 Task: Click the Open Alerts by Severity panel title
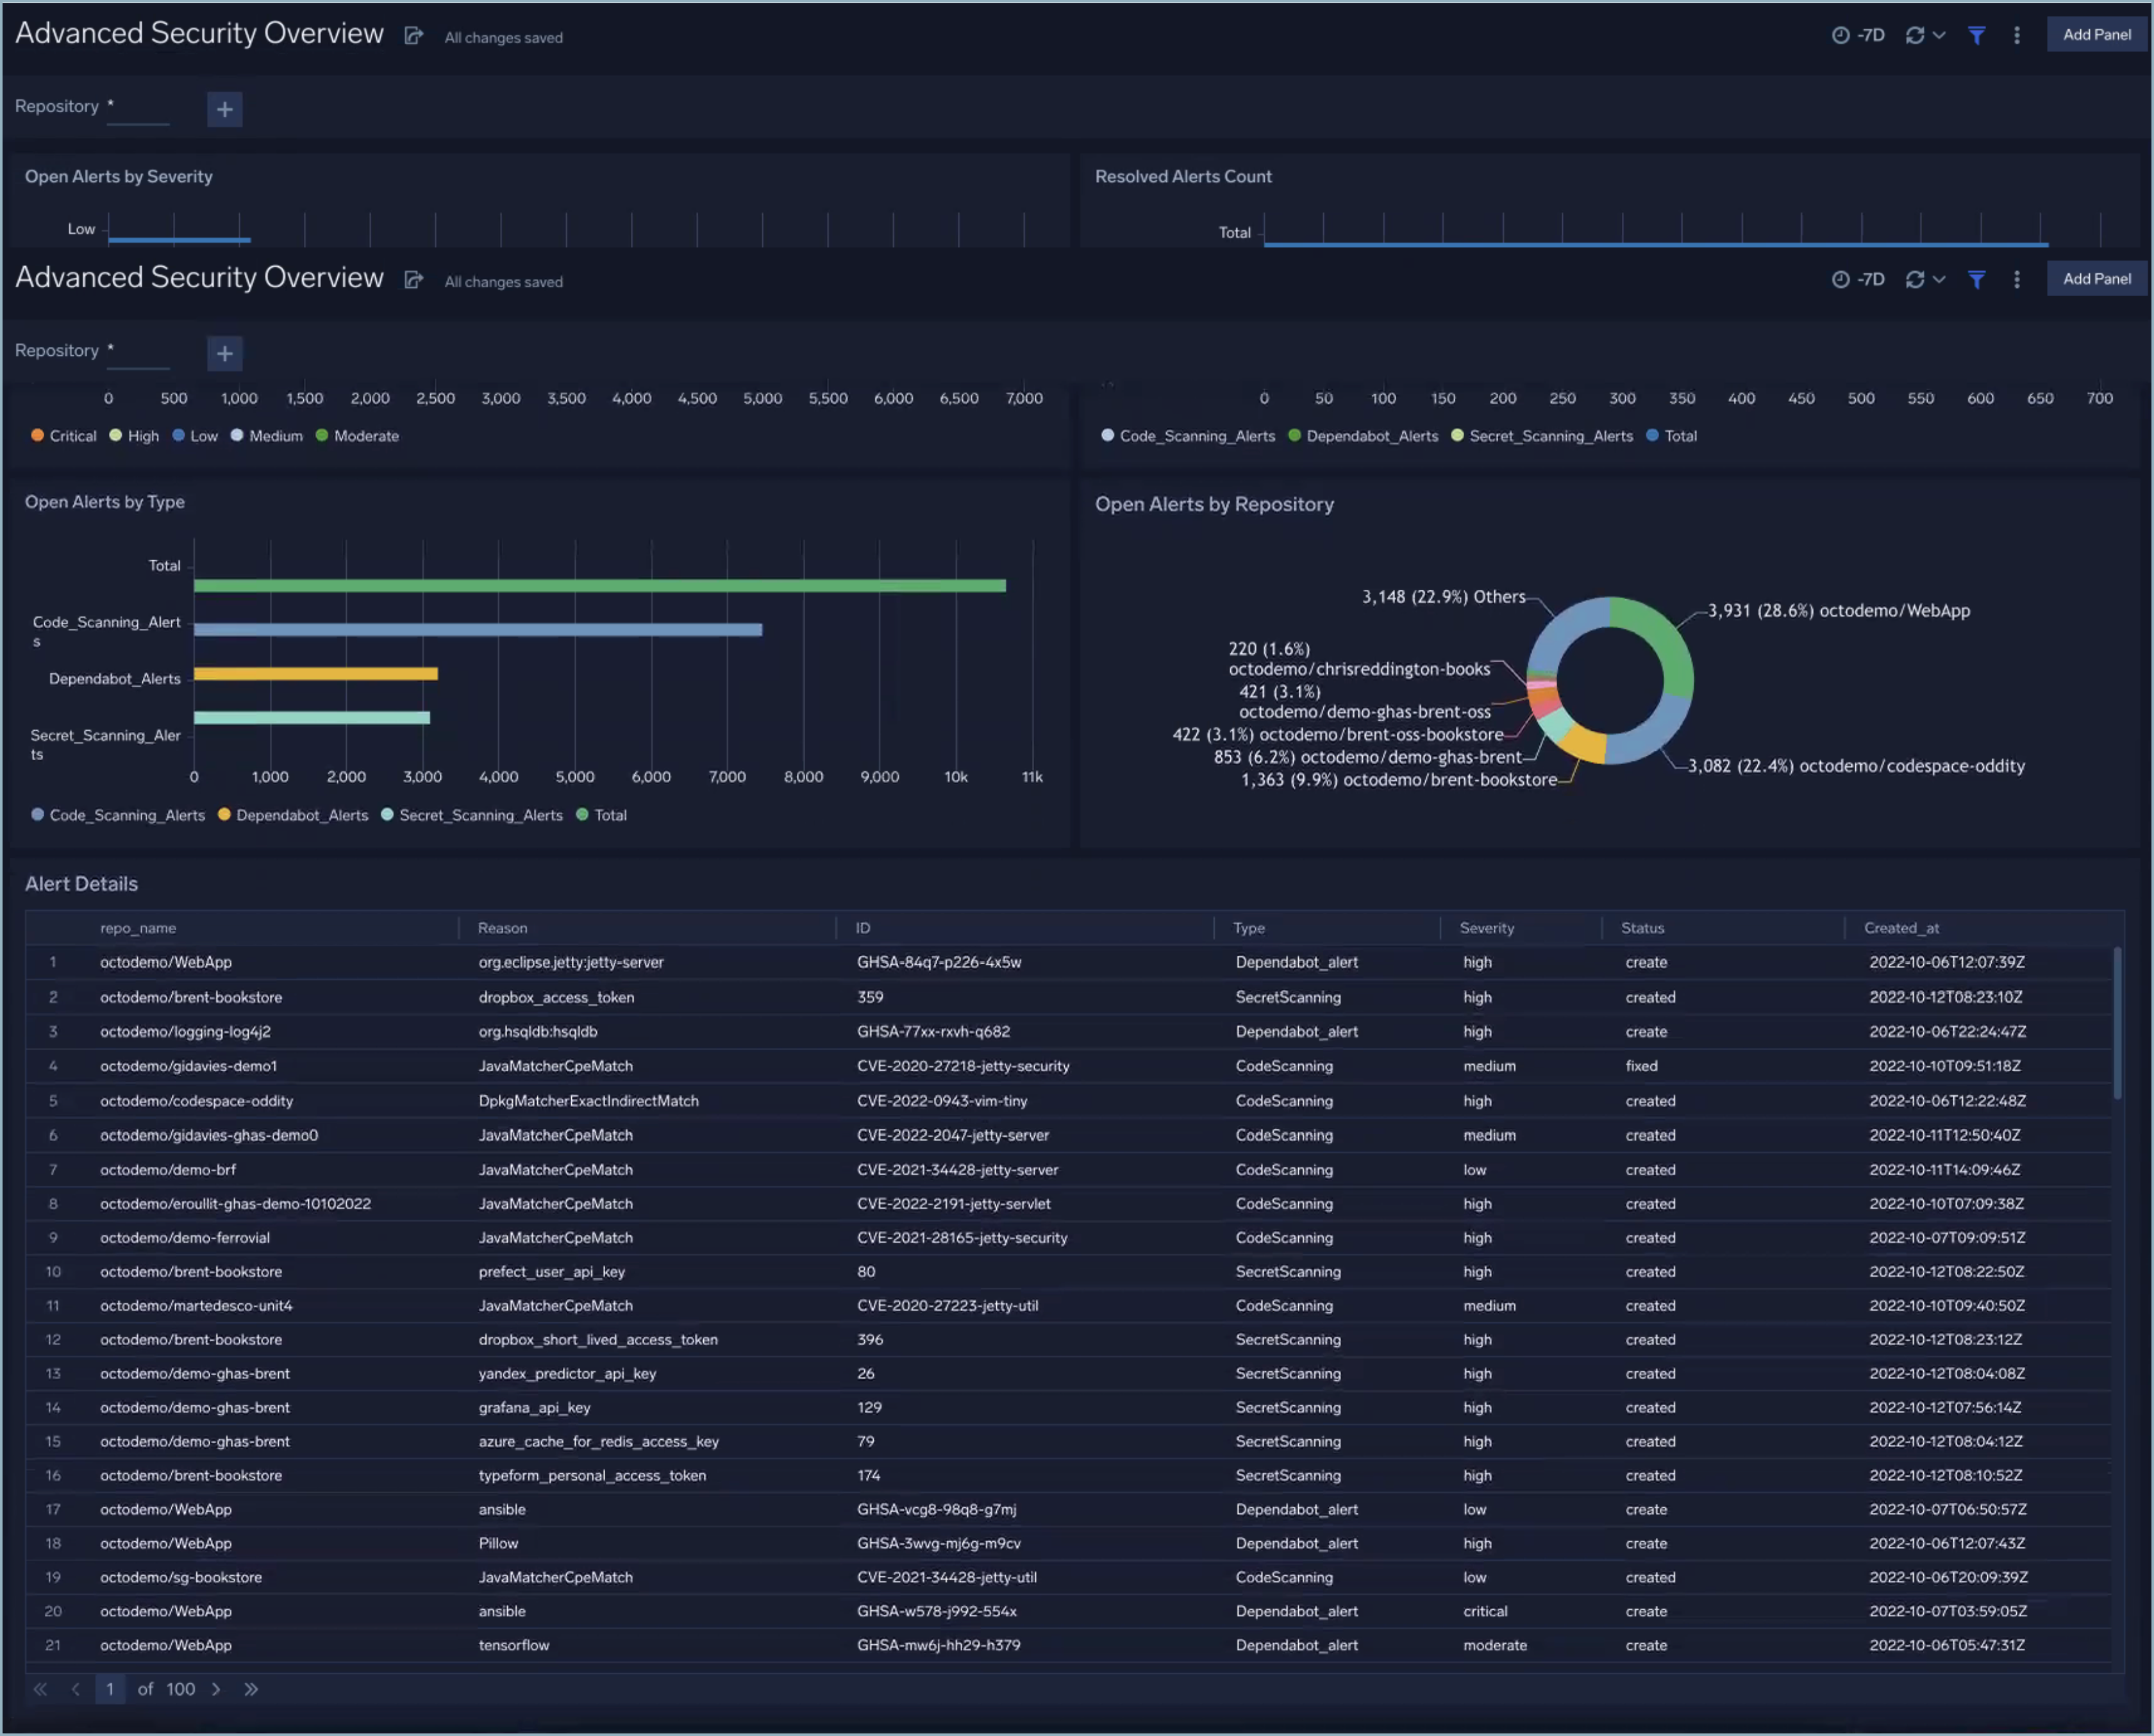click(119, 176)
